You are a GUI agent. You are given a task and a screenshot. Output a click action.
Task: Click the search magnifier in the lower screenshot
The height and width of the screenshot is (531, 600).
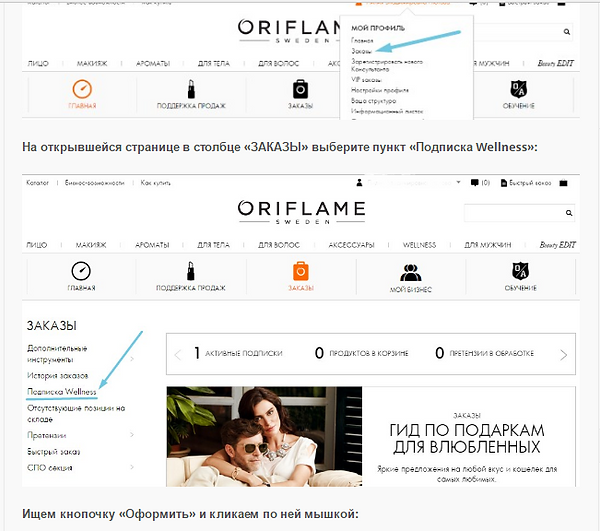point(569,213)
